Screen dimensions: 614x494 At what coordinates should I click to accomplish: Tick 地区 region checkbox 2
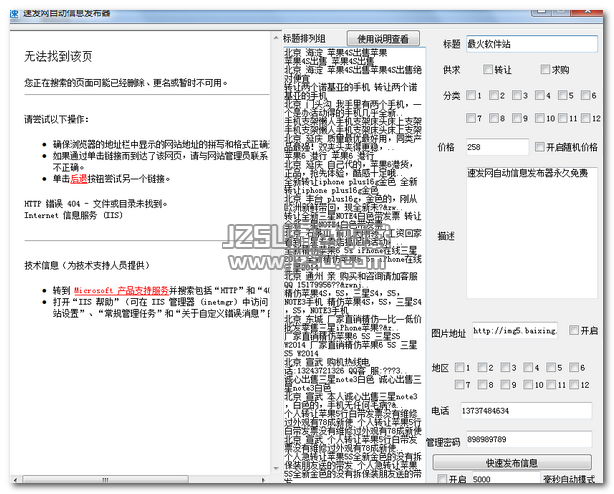483,367
